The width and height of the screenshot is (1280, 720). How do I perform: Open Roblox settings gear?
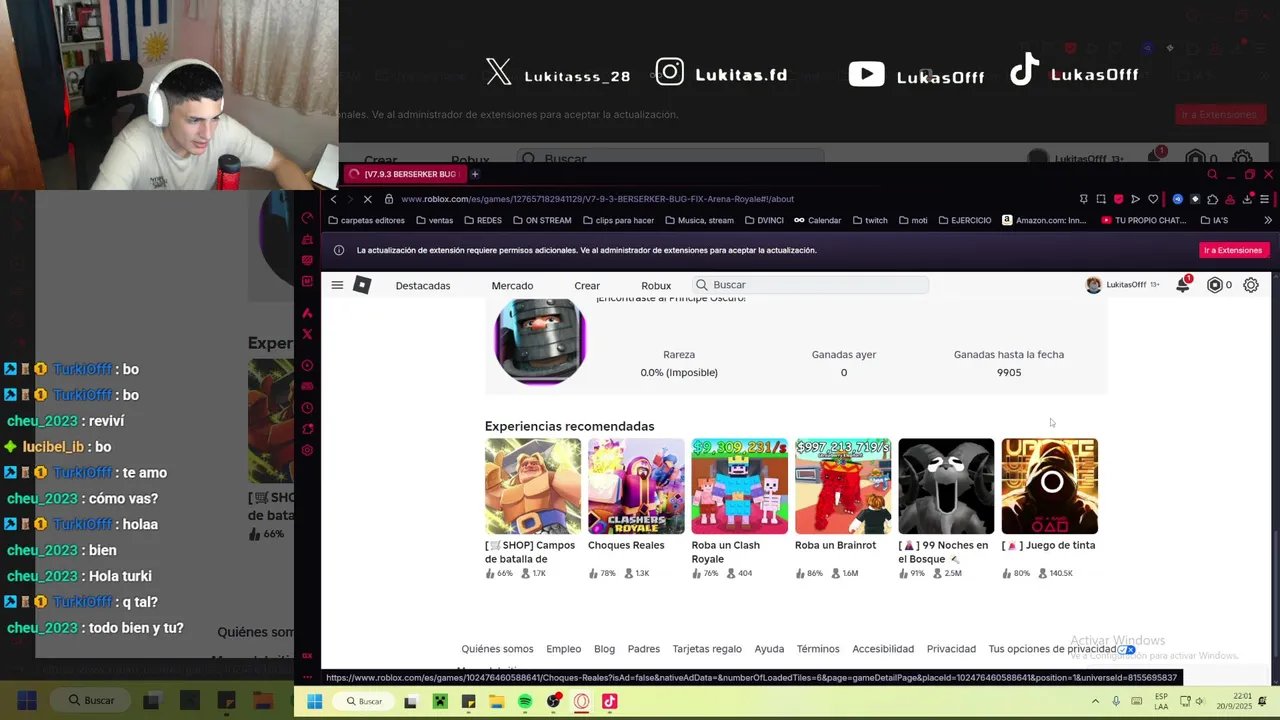pos(1251,285)
